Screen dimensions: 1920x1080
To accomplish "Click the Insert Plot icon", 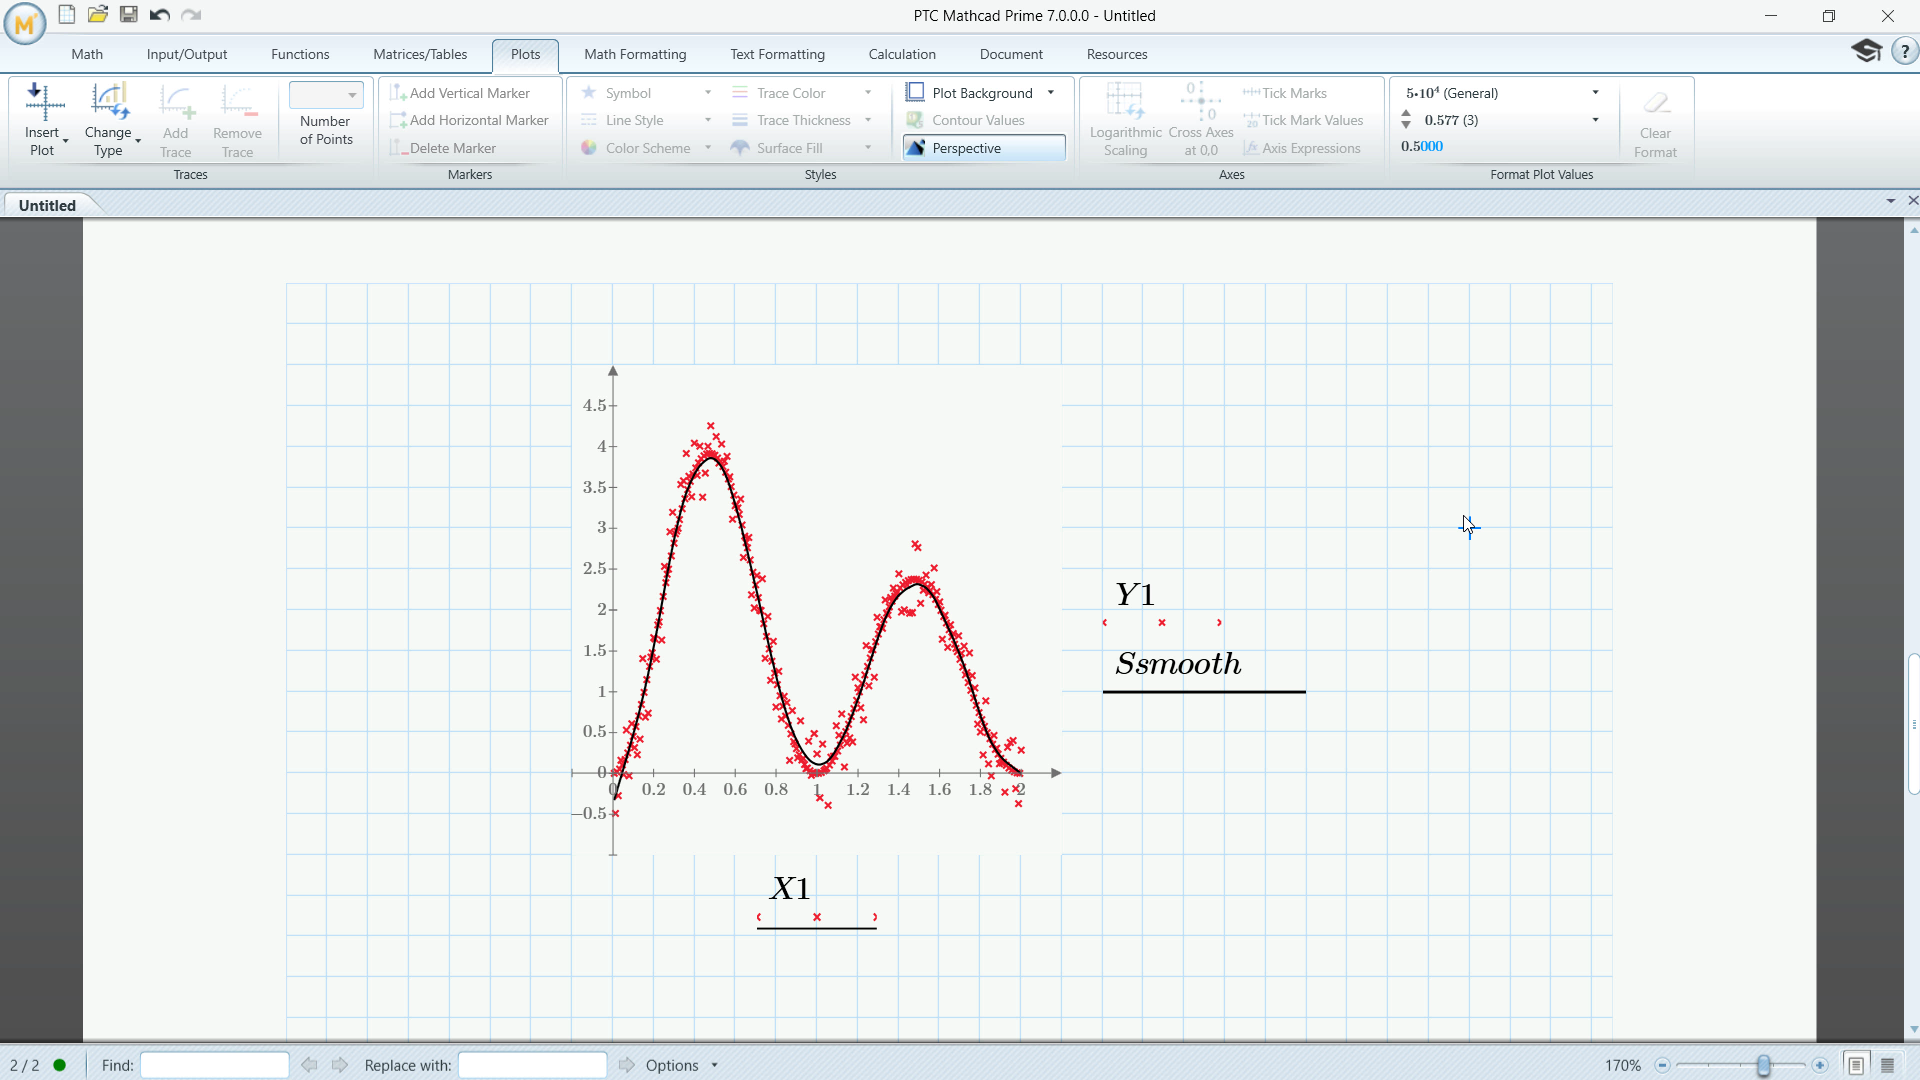I will point(43,103).
